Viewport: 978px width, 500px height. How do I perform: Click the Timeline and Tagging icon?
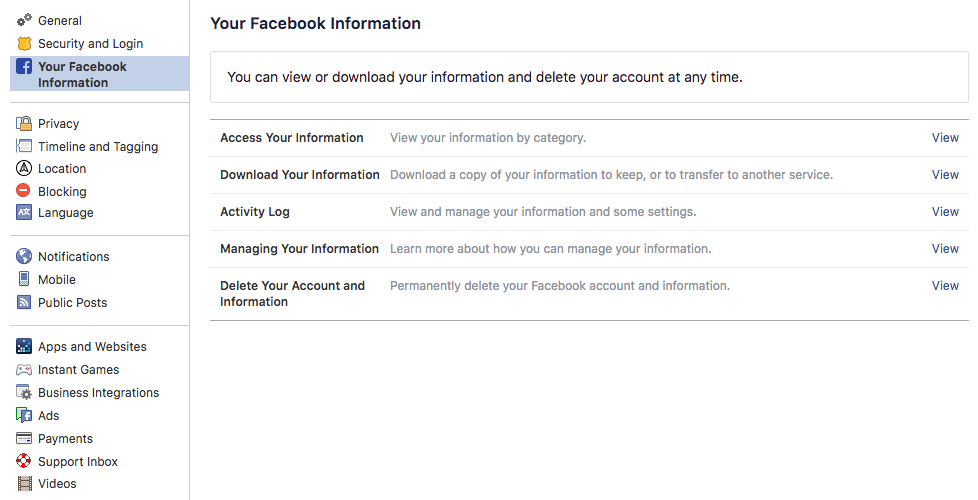coord(24,147)
